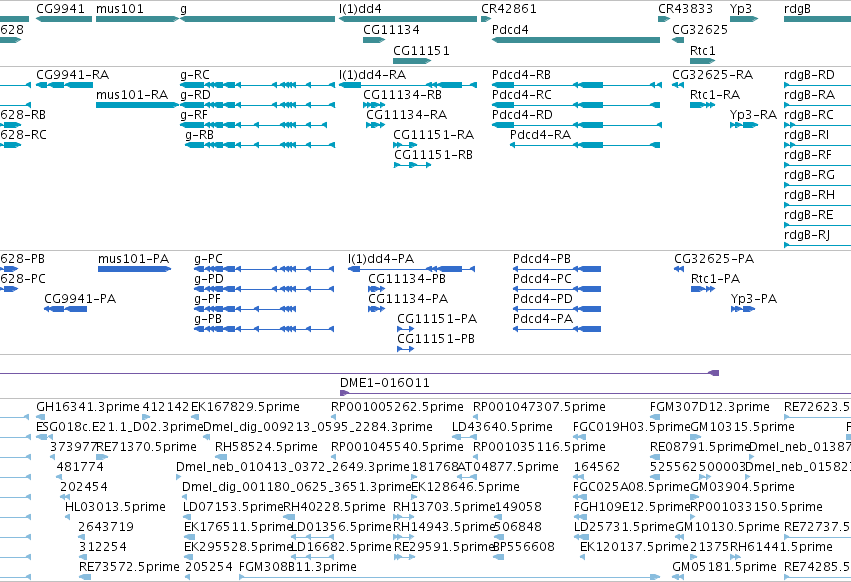Click the CG32625 gene label
This screenshot has height=582, width=851.
pyautogui.click(x=700, y=29)
